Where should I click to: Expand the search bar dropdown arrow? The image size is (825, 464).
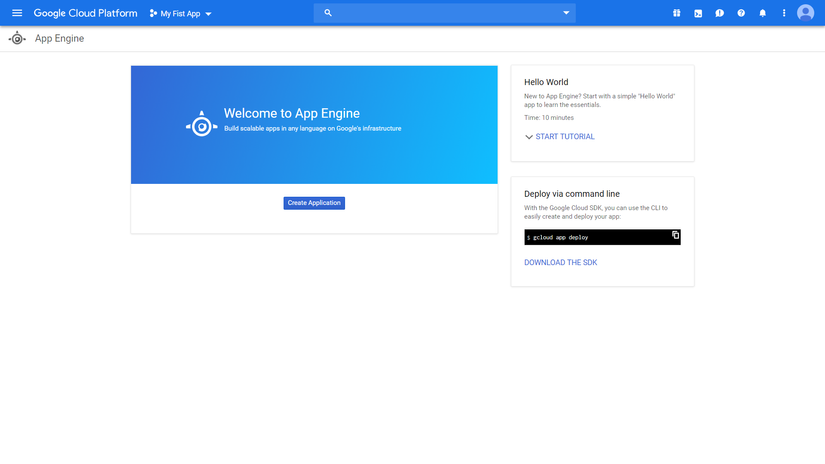(x=566, y=13)
